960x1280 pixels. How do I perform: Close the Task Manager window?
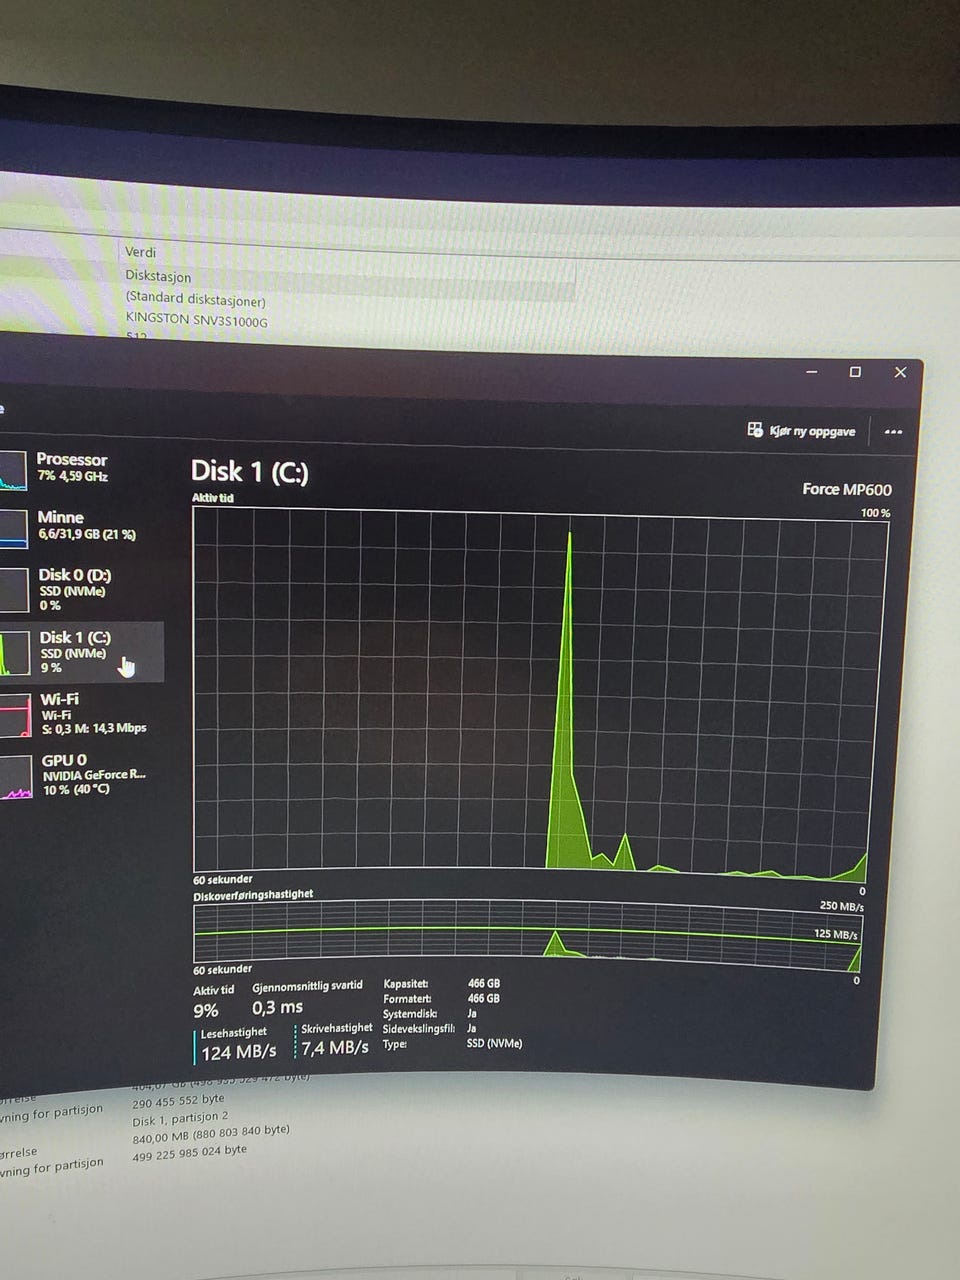tap(900, 372)
